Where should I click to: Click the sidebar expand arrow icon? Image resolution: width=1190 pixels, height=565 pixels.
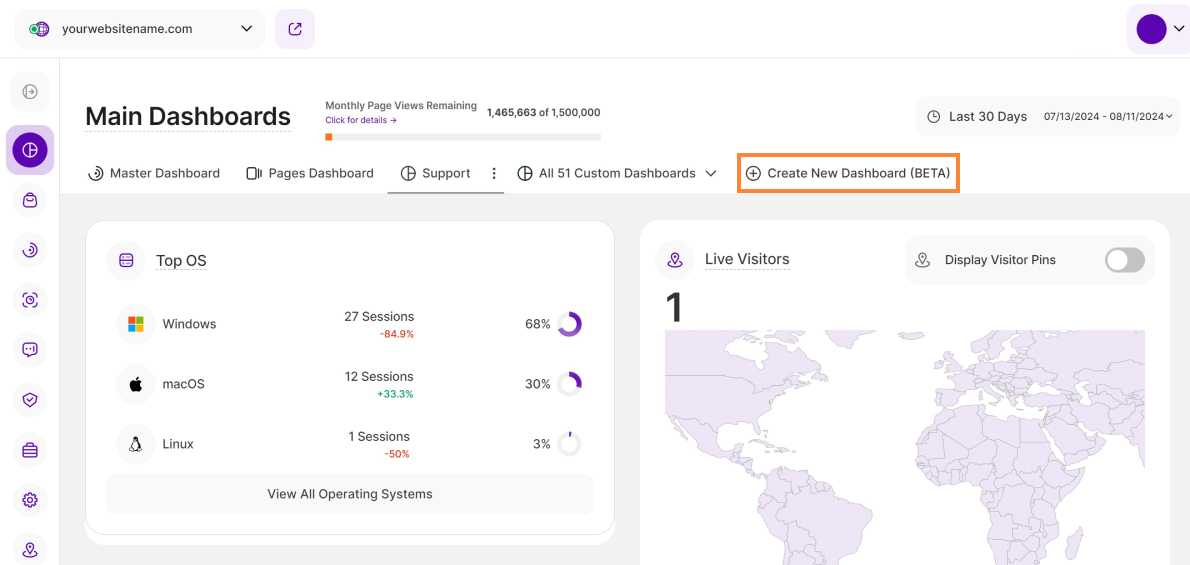click(x=30, y=92)
